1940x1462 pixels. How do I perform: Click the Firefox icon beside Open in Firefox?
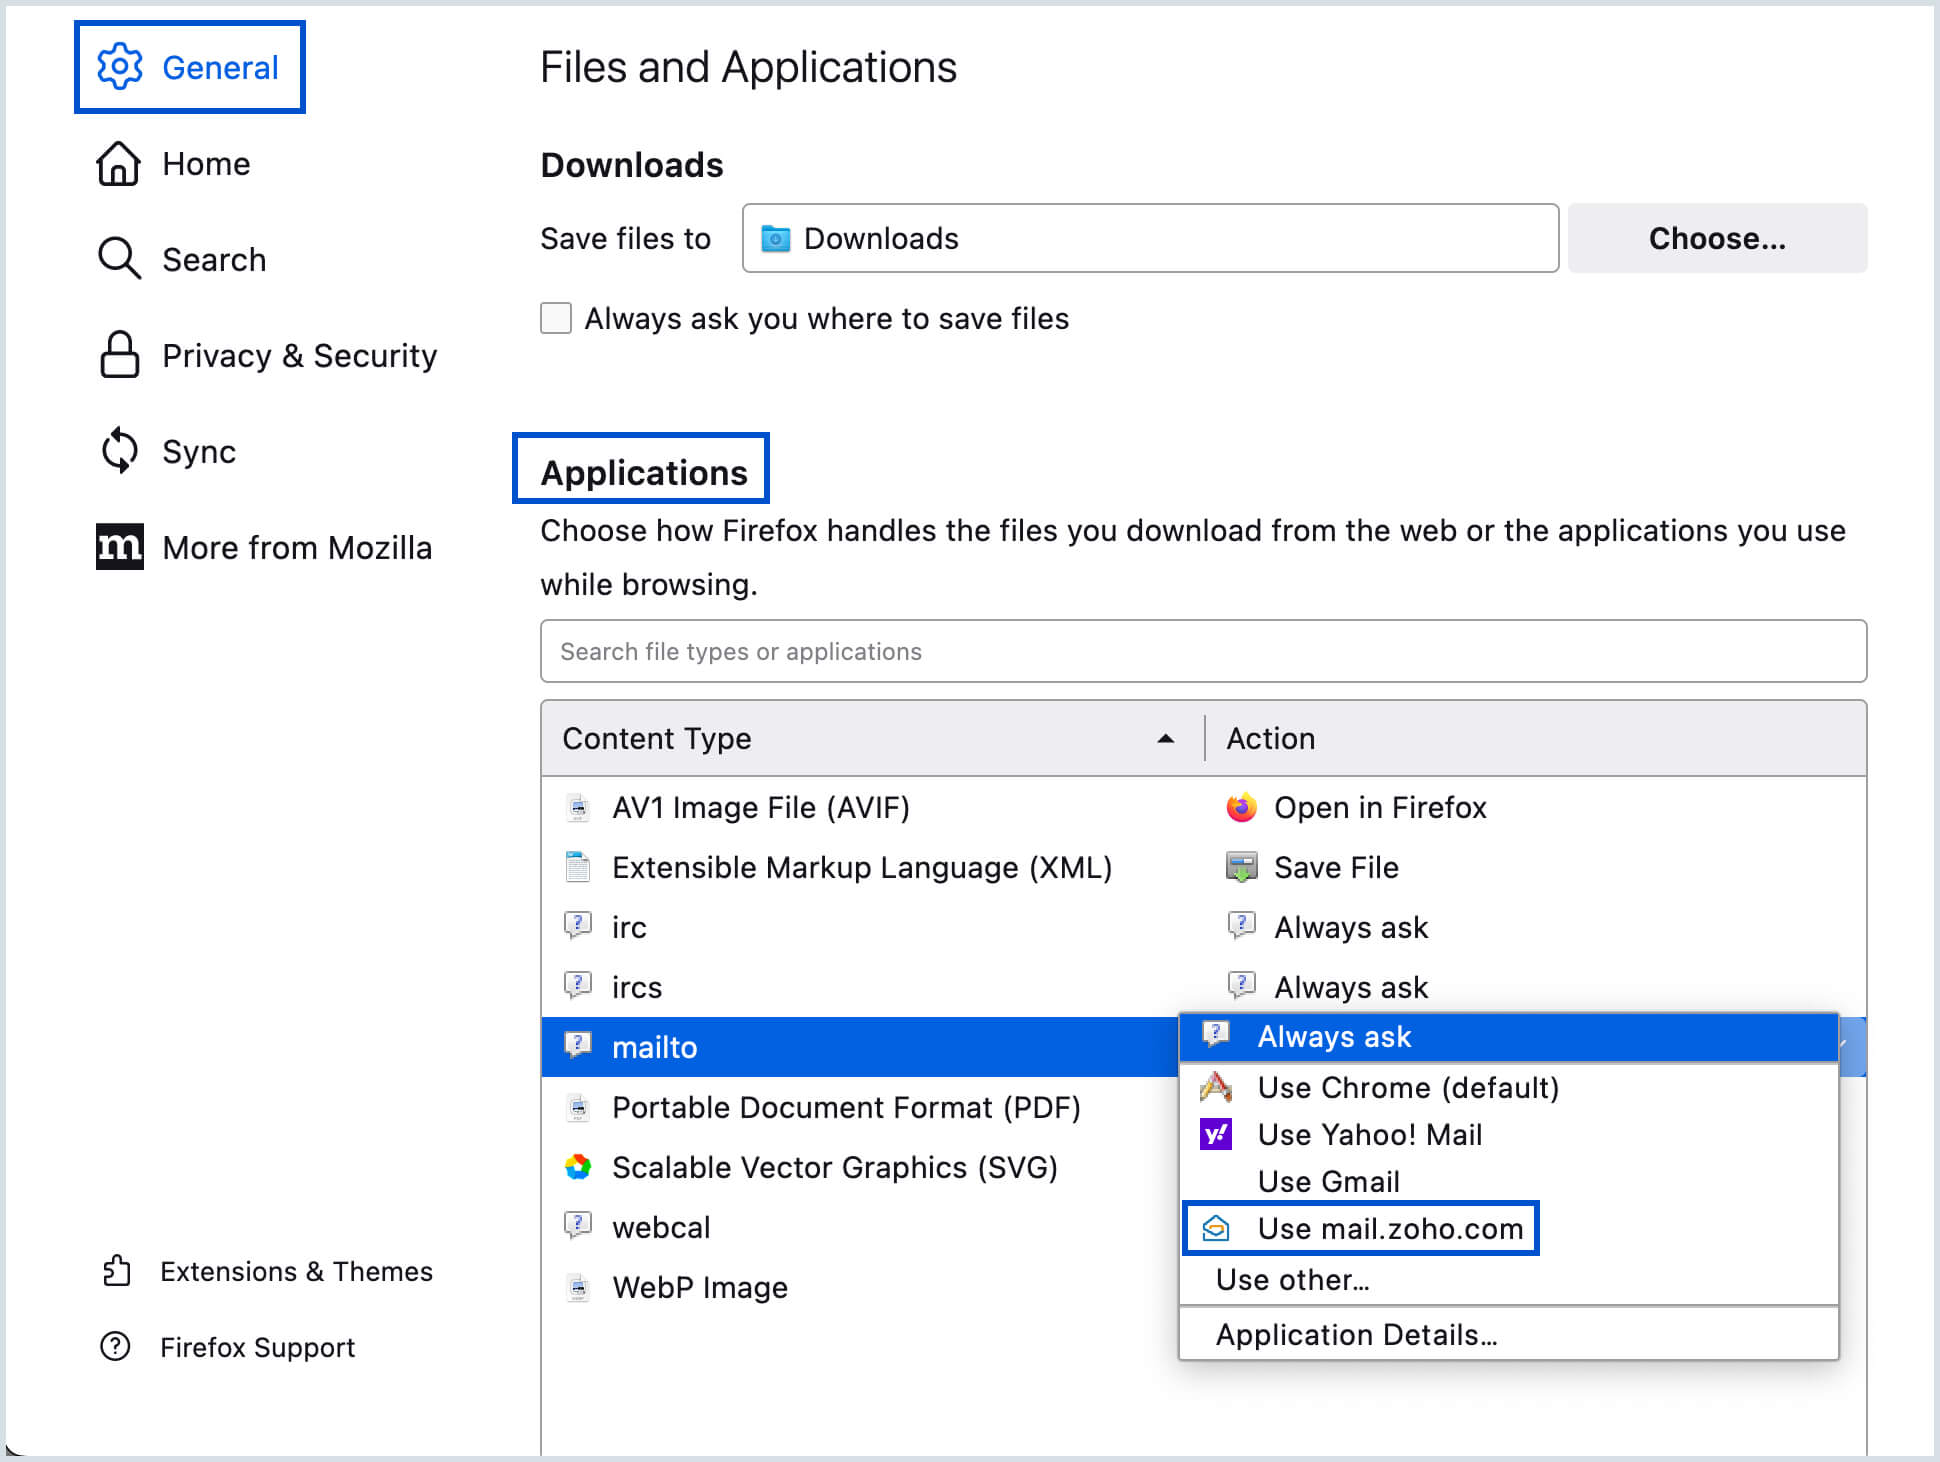(x=1241, y=807)
